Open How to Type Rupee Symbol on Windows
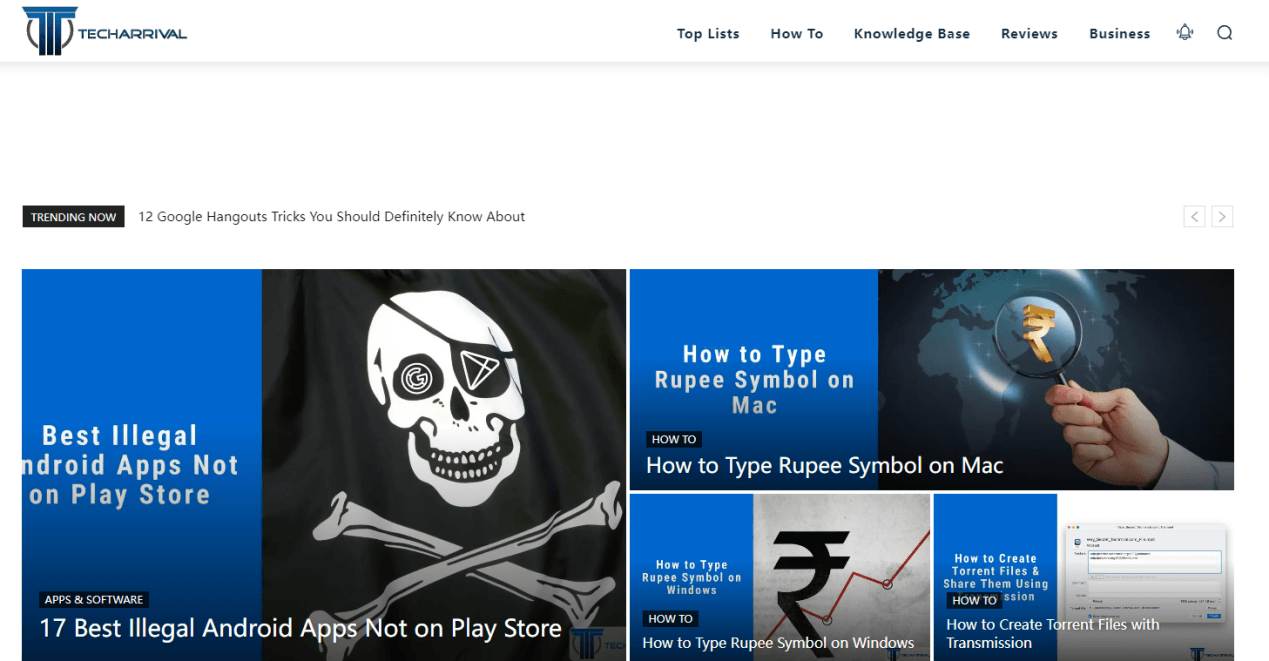 tap(778, 643)
